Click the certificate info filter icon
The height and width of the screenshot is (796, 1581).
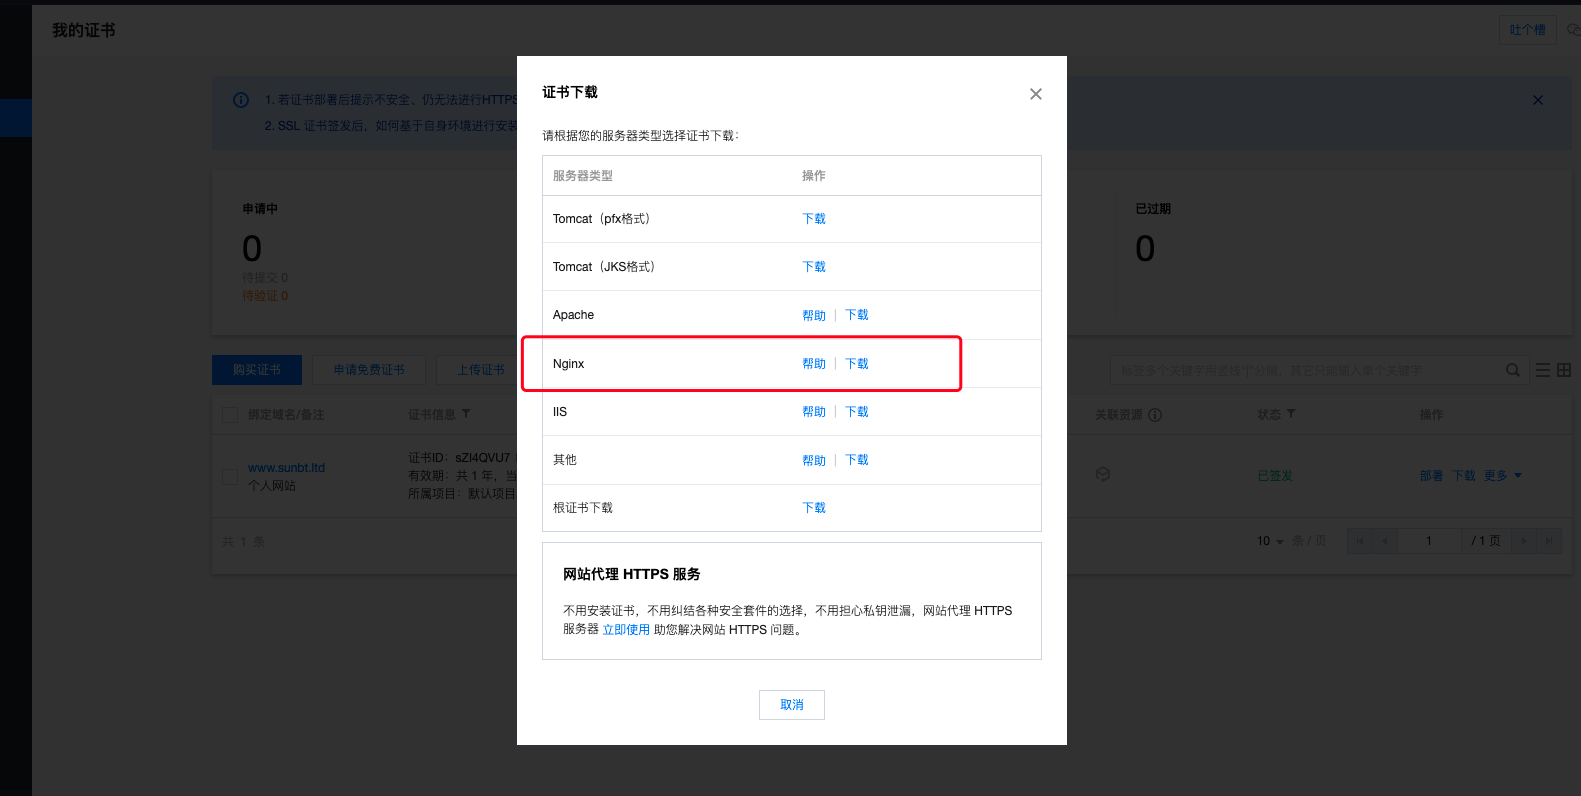coord(466,414)
